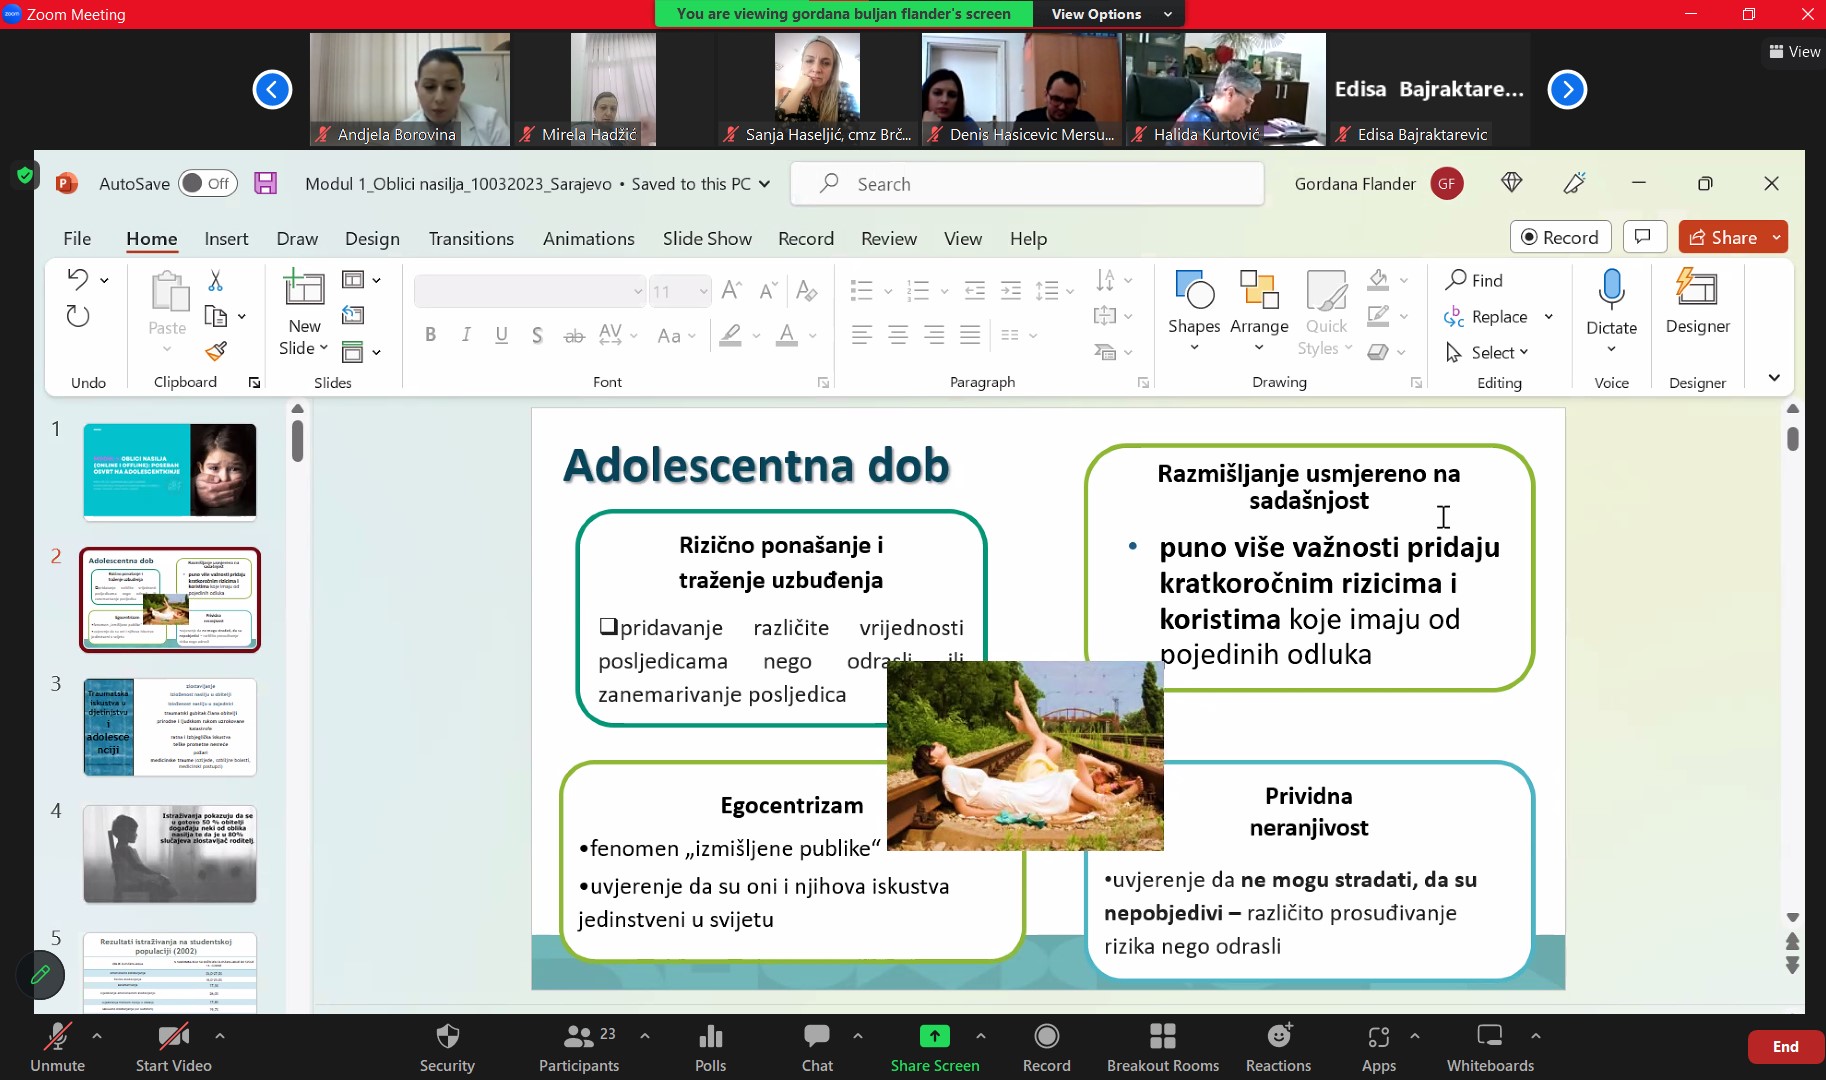Switch to the Transitions ribbon tab
Screen dimensions: 1826x1080
[x=471, y=238]
